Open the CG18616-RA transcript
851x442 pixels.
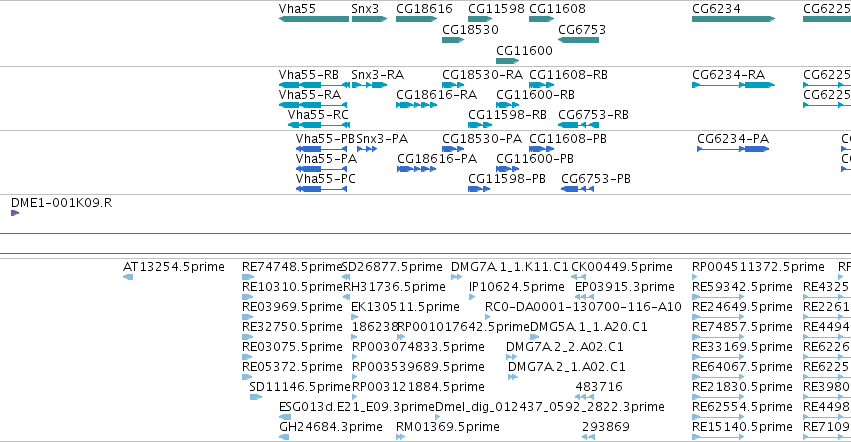point(416,105)
